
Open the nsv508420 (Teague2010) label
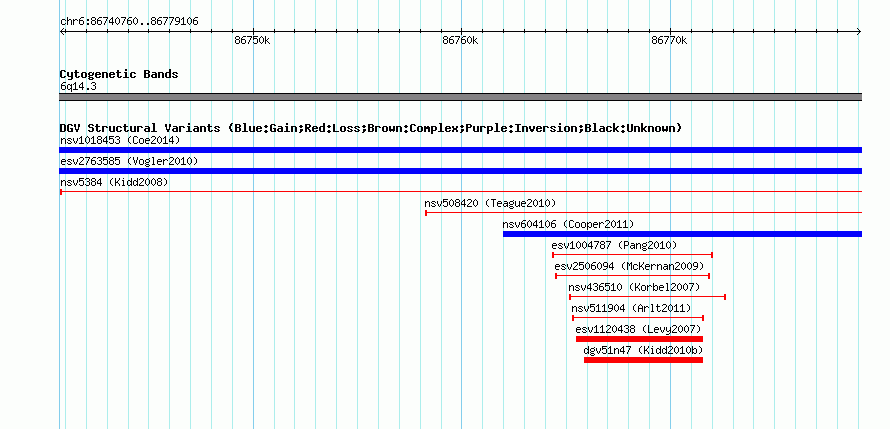[490, 203]
